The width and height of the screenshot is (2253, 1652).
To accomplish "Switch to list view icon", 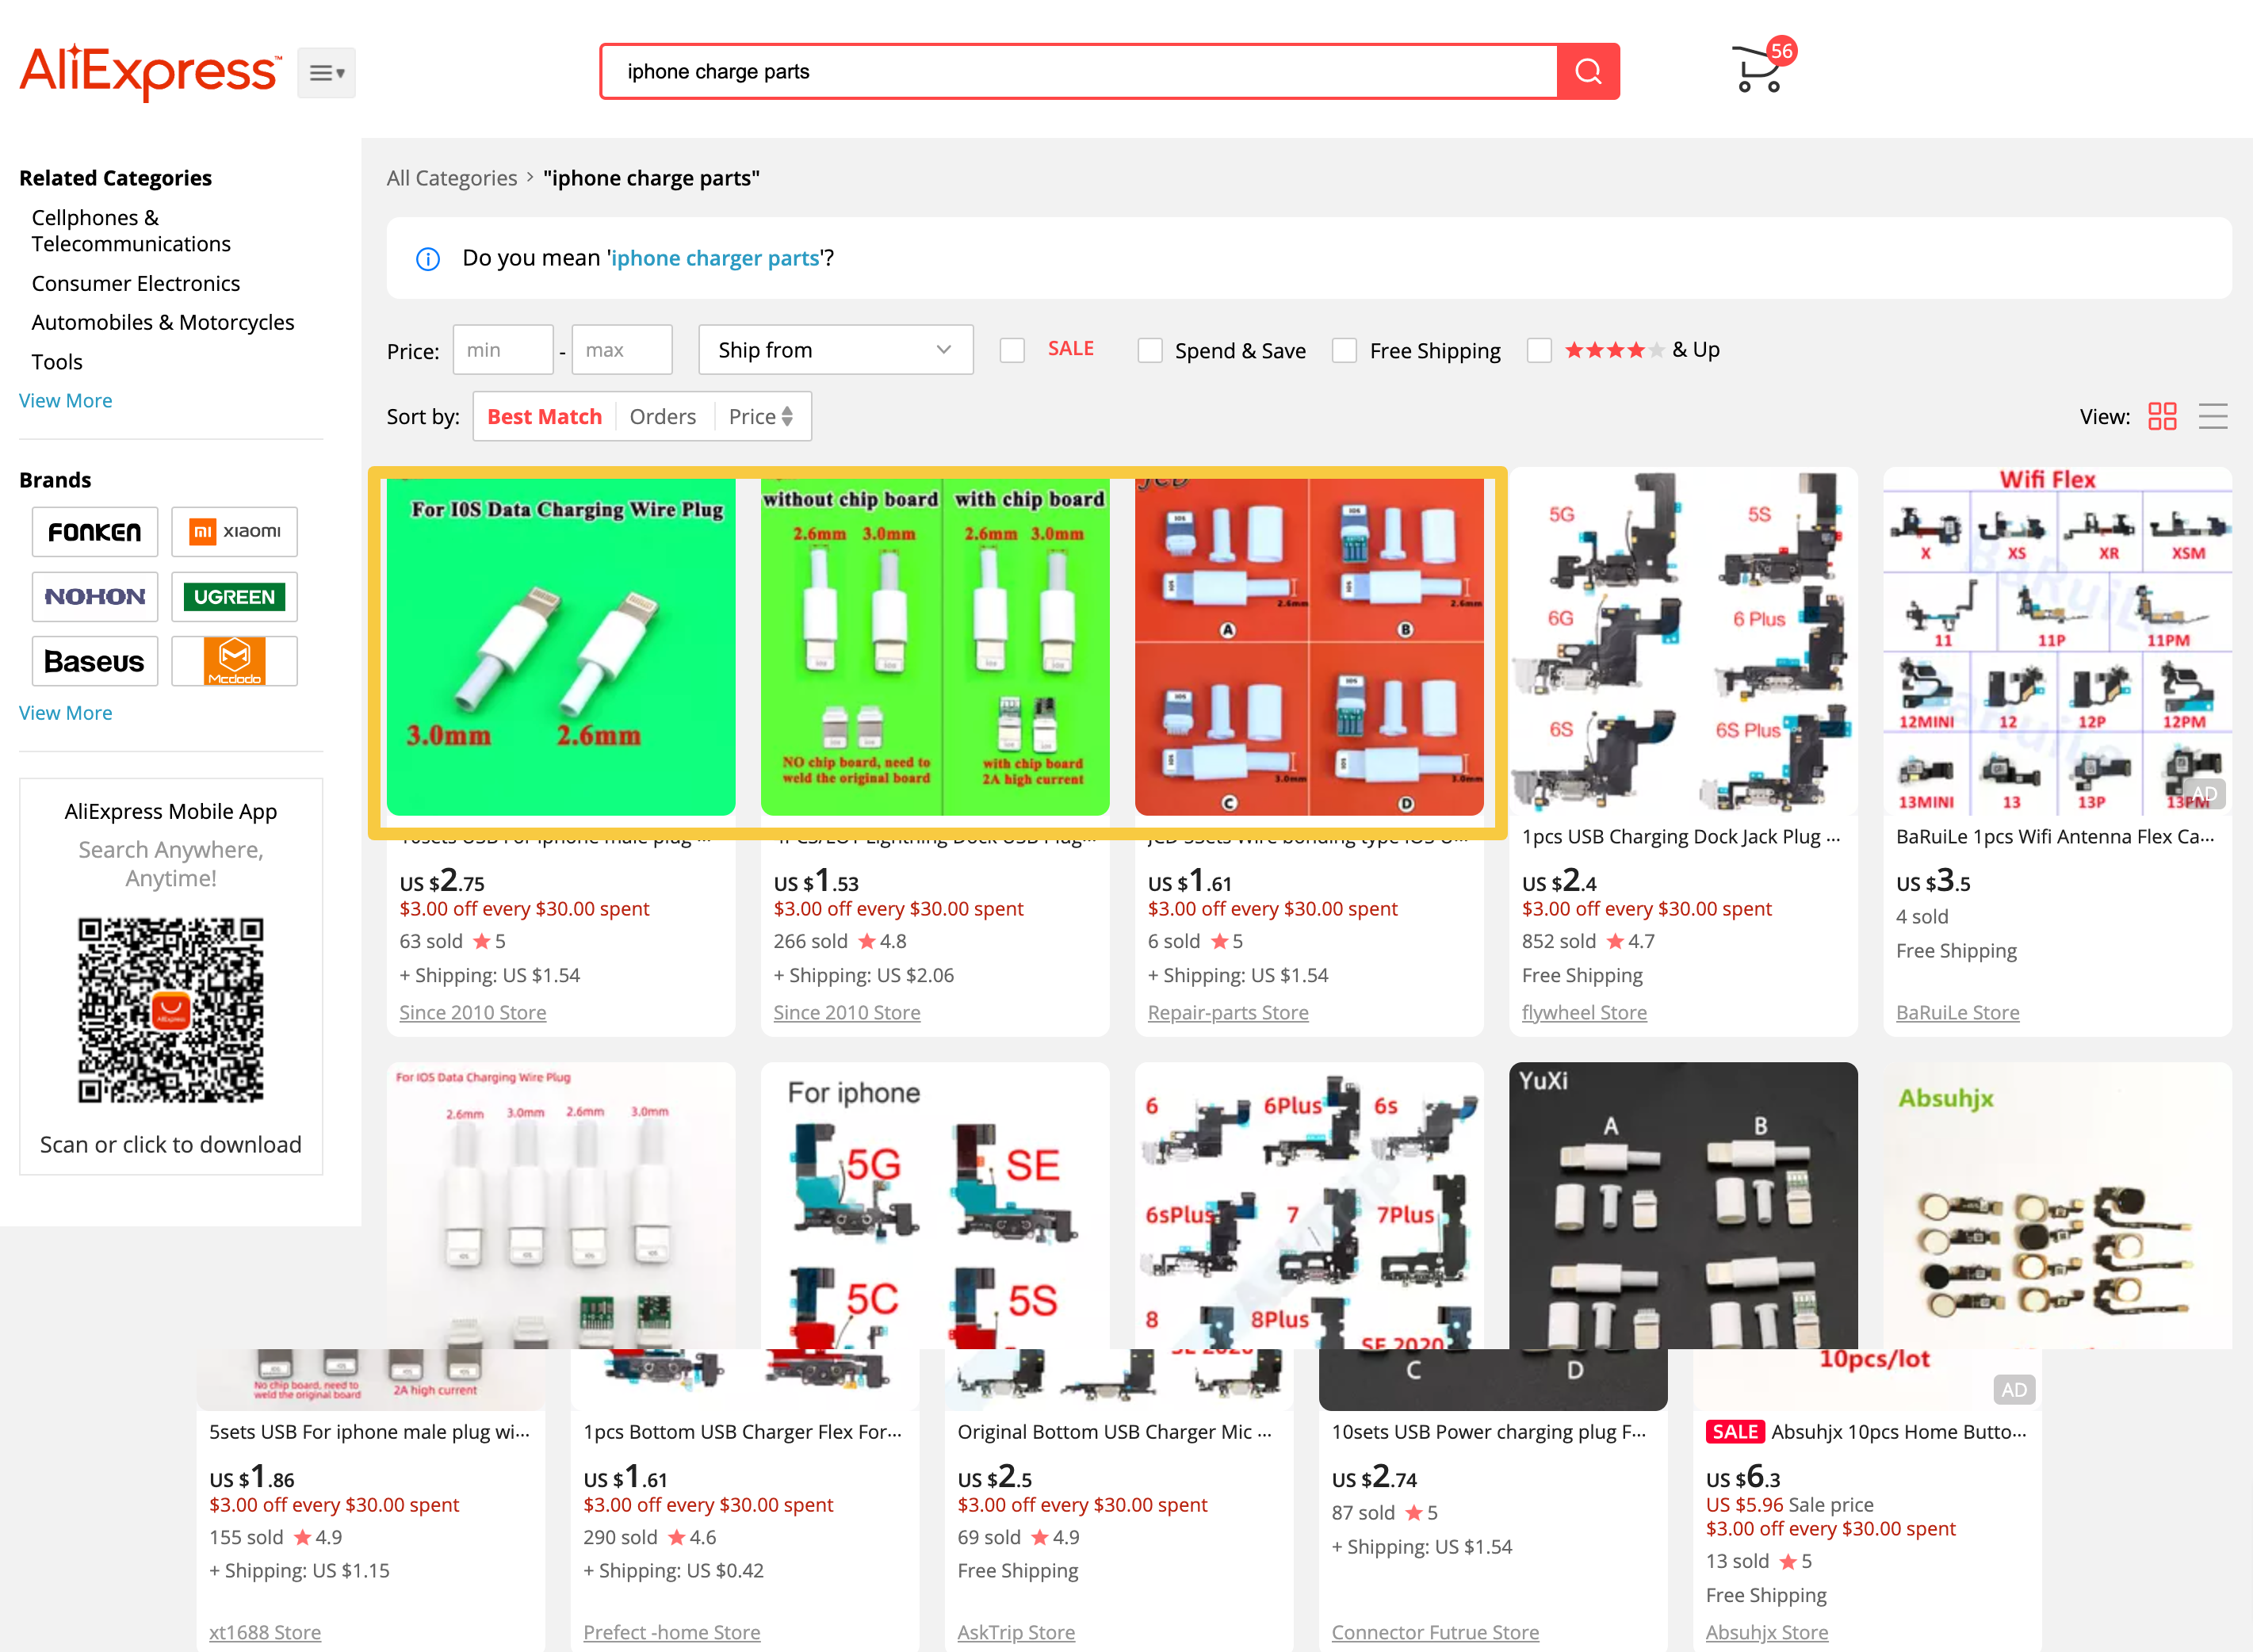I will pos(2213,416).
